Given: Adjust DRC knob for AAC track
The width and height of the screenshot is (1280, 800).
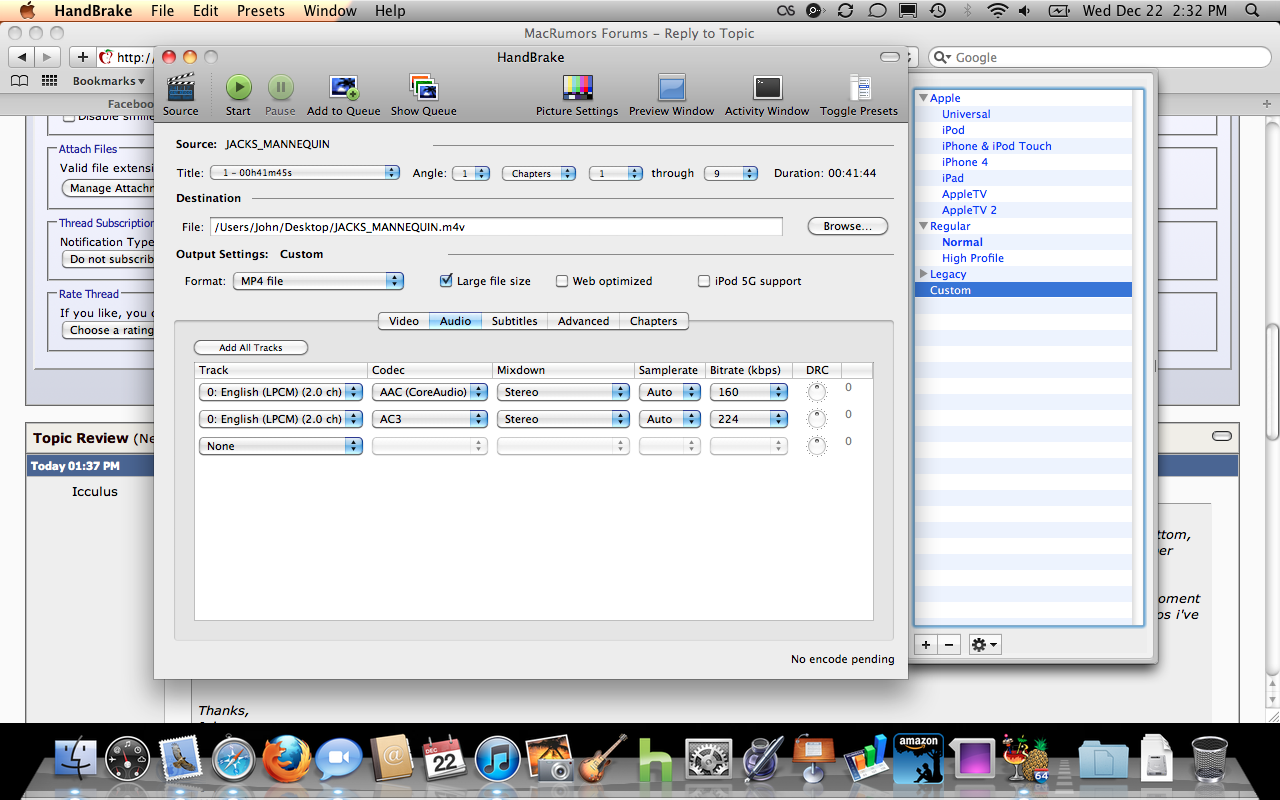Looking at the screenshot, I should pos(817,392).
